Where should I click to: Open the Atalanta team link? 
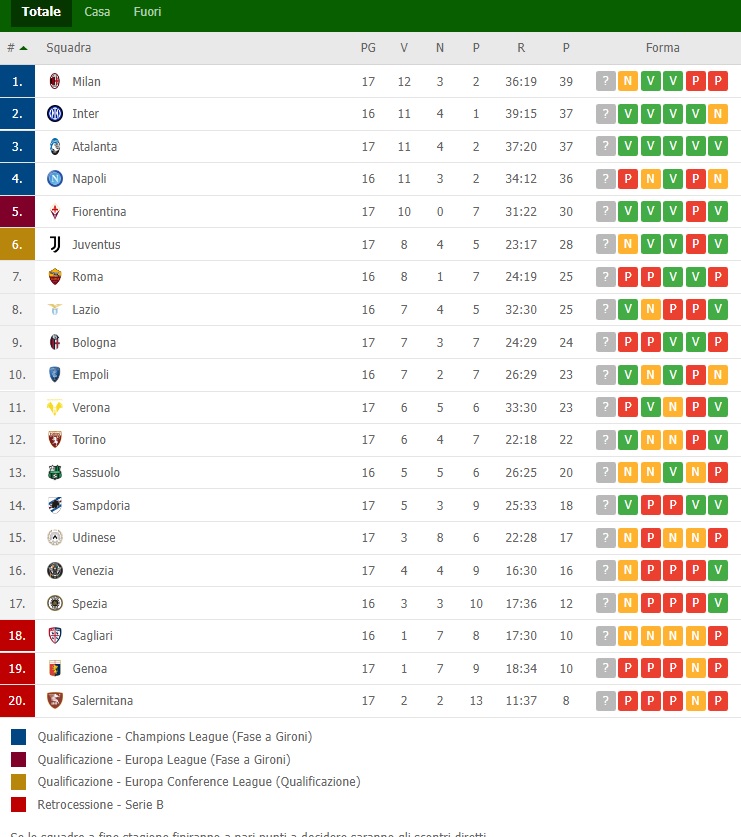pos(94,147)
